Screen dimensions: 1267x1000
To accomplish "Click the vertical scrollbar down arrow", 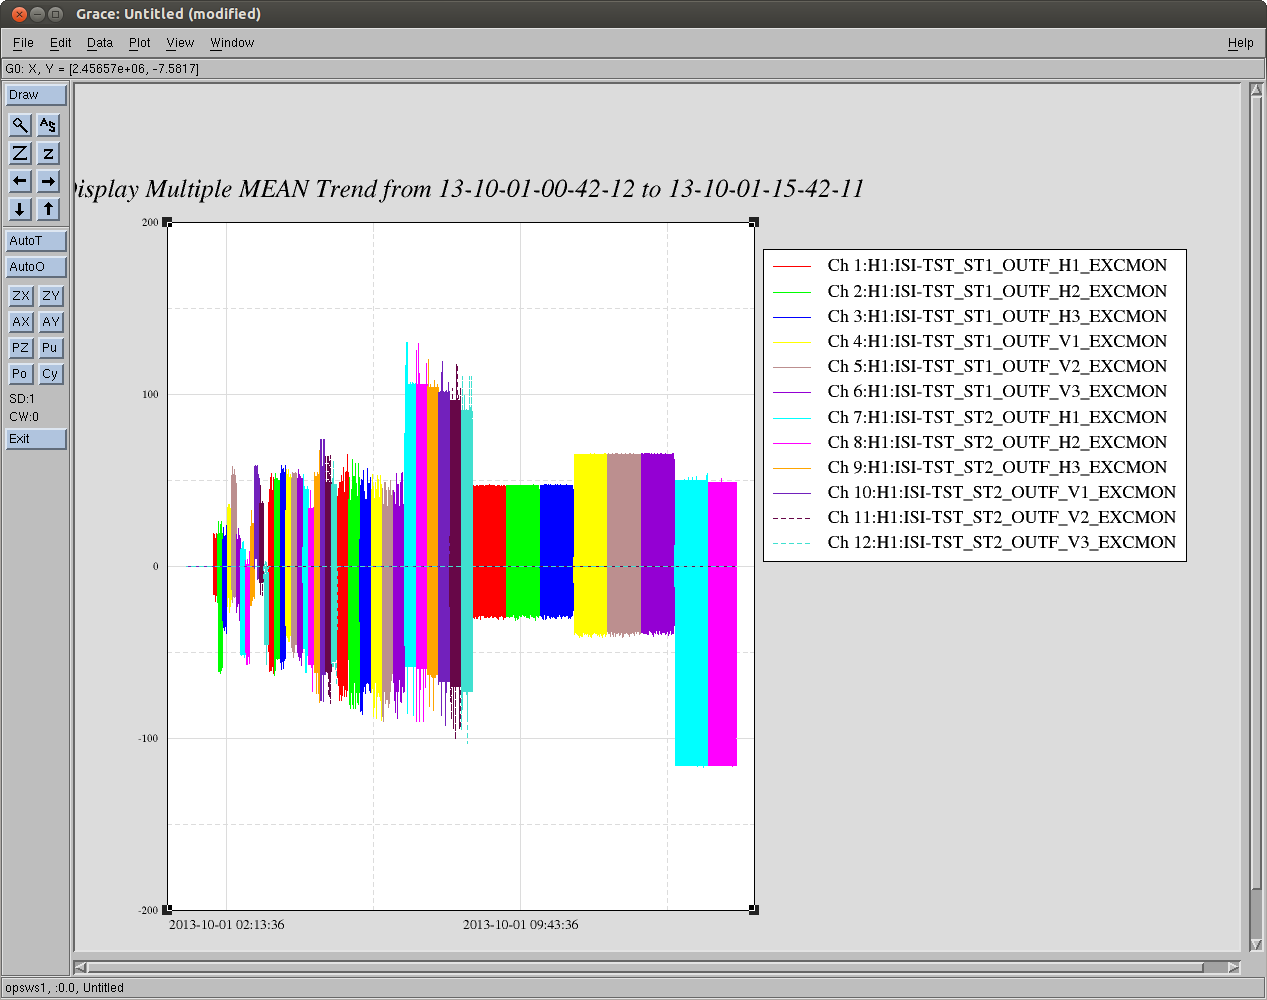I will (x=1256, y=944).
